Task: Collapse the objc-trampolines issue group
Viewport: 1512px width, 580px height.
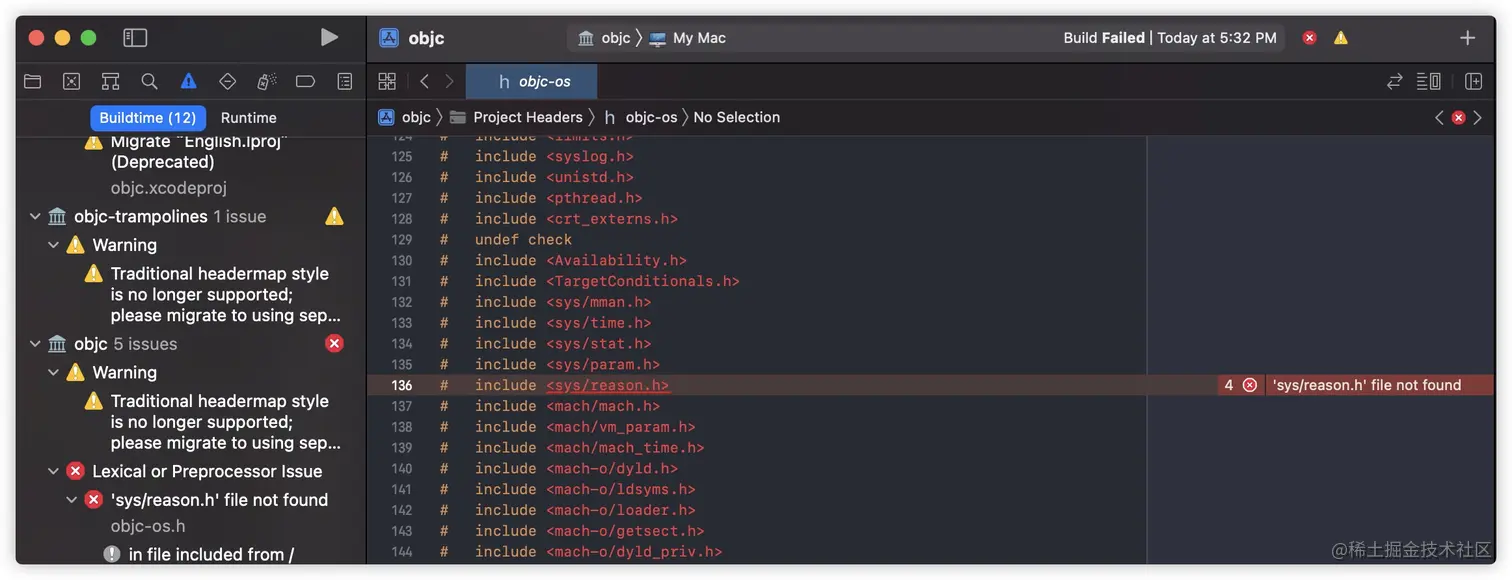Action: coord(35,217)
